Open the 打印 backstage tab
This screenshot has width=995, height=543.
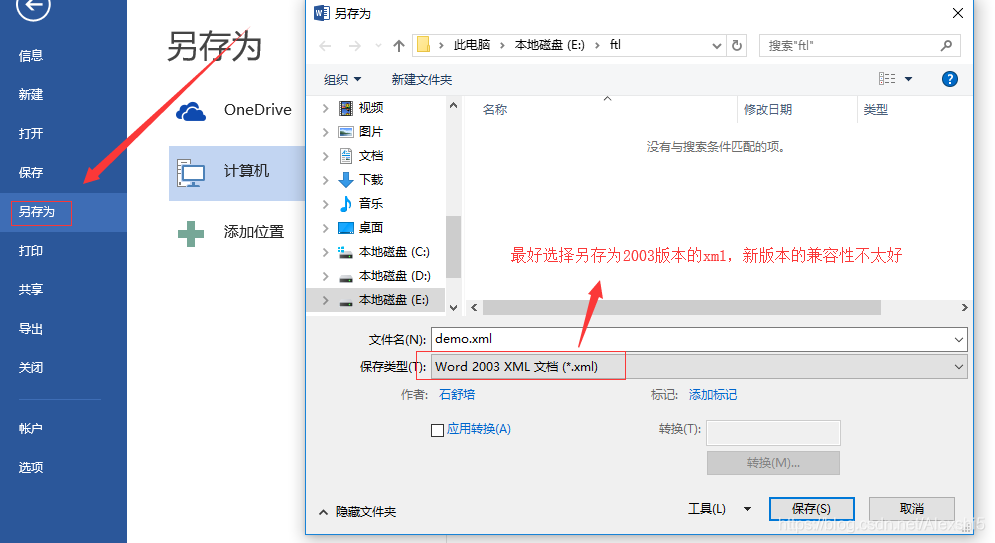30,251
